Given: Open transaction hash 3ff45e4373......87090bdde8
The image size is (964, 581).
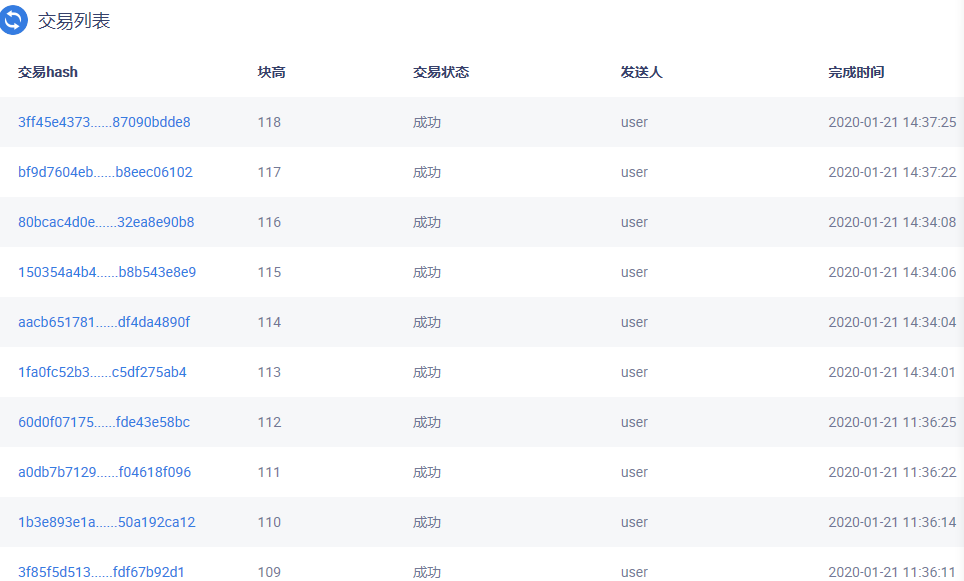Looking at the screenshot, I should [x=104, y=122].
